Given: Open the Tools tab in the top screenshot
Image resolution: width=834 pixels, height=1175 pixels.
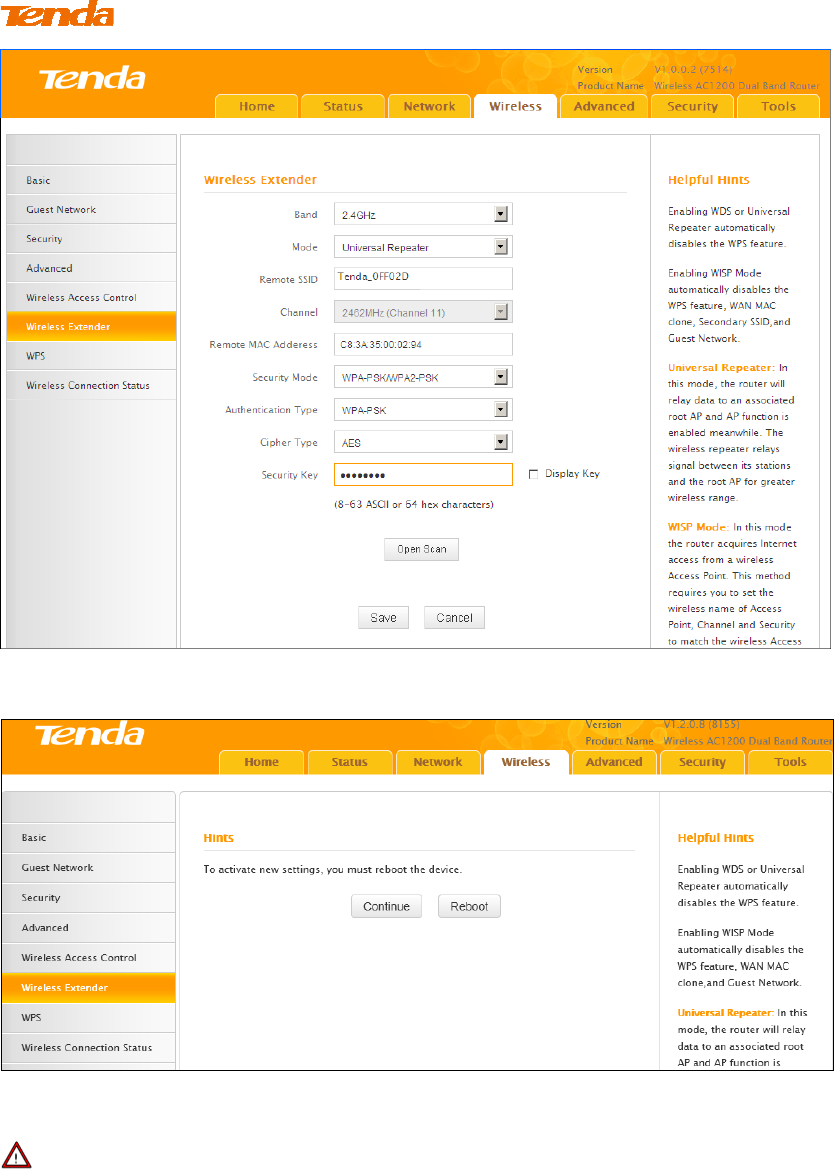Looking at the screenshot, I should pyautogui.click(x=779, y=106).
